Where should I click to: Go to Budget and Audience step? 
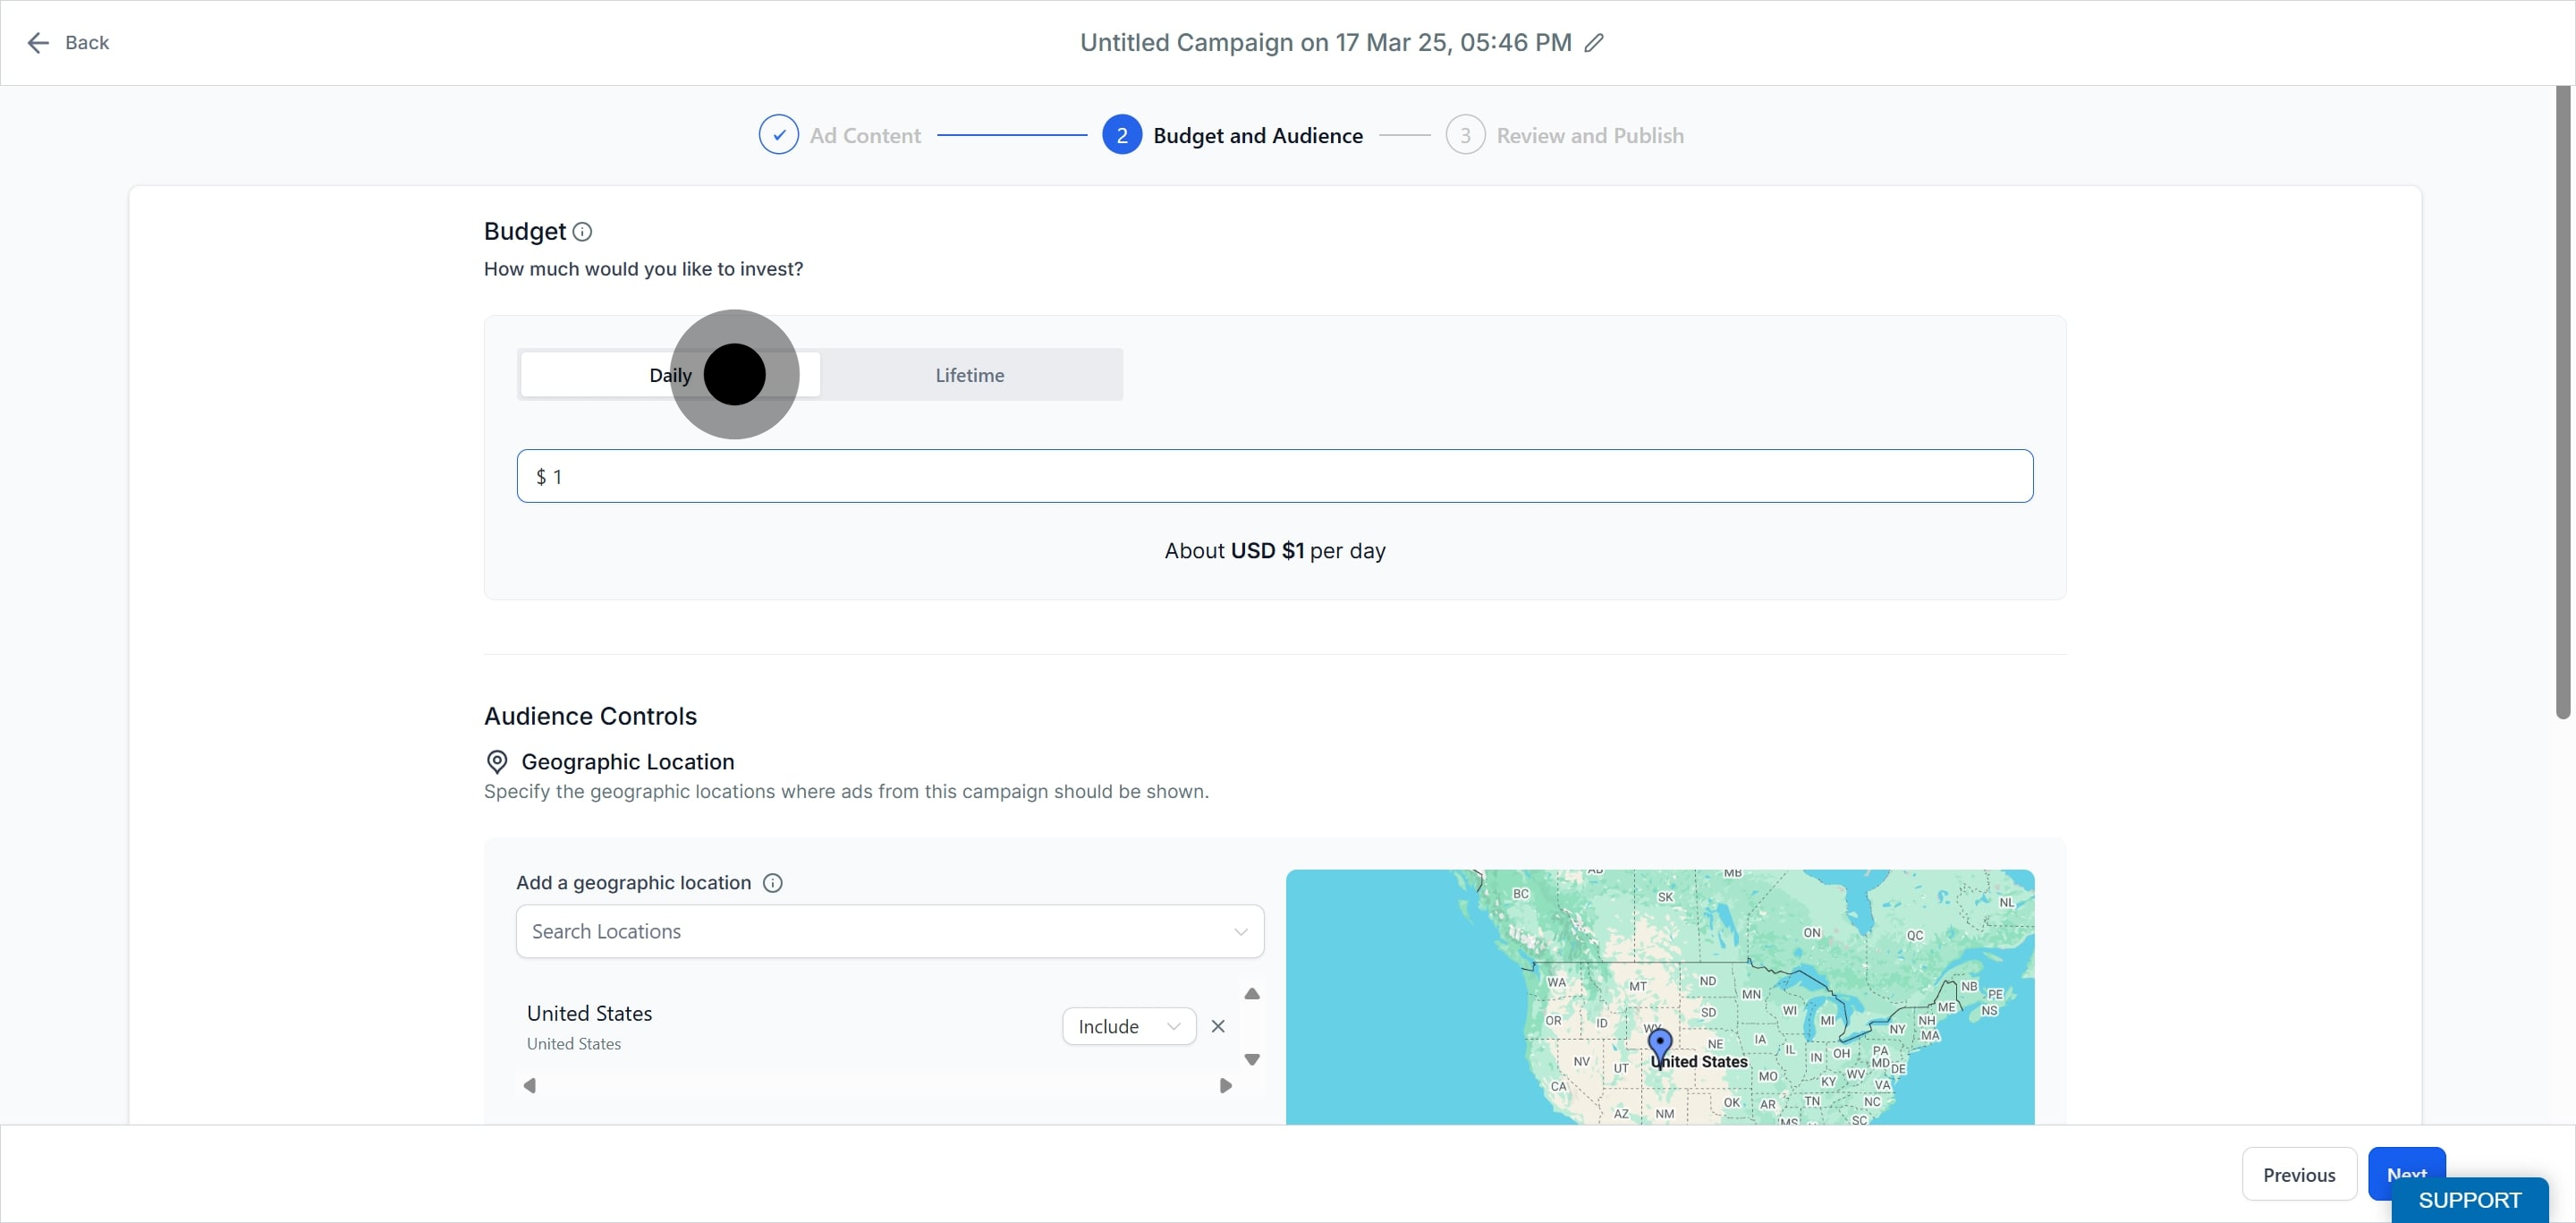coord(1256,135)
